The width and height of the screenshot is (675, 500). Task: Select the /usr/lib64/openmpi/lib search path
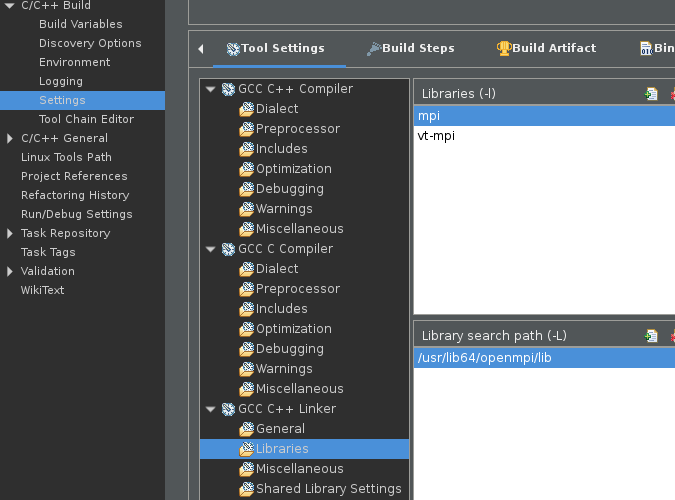pyautogui.click(x=484, y=358)
